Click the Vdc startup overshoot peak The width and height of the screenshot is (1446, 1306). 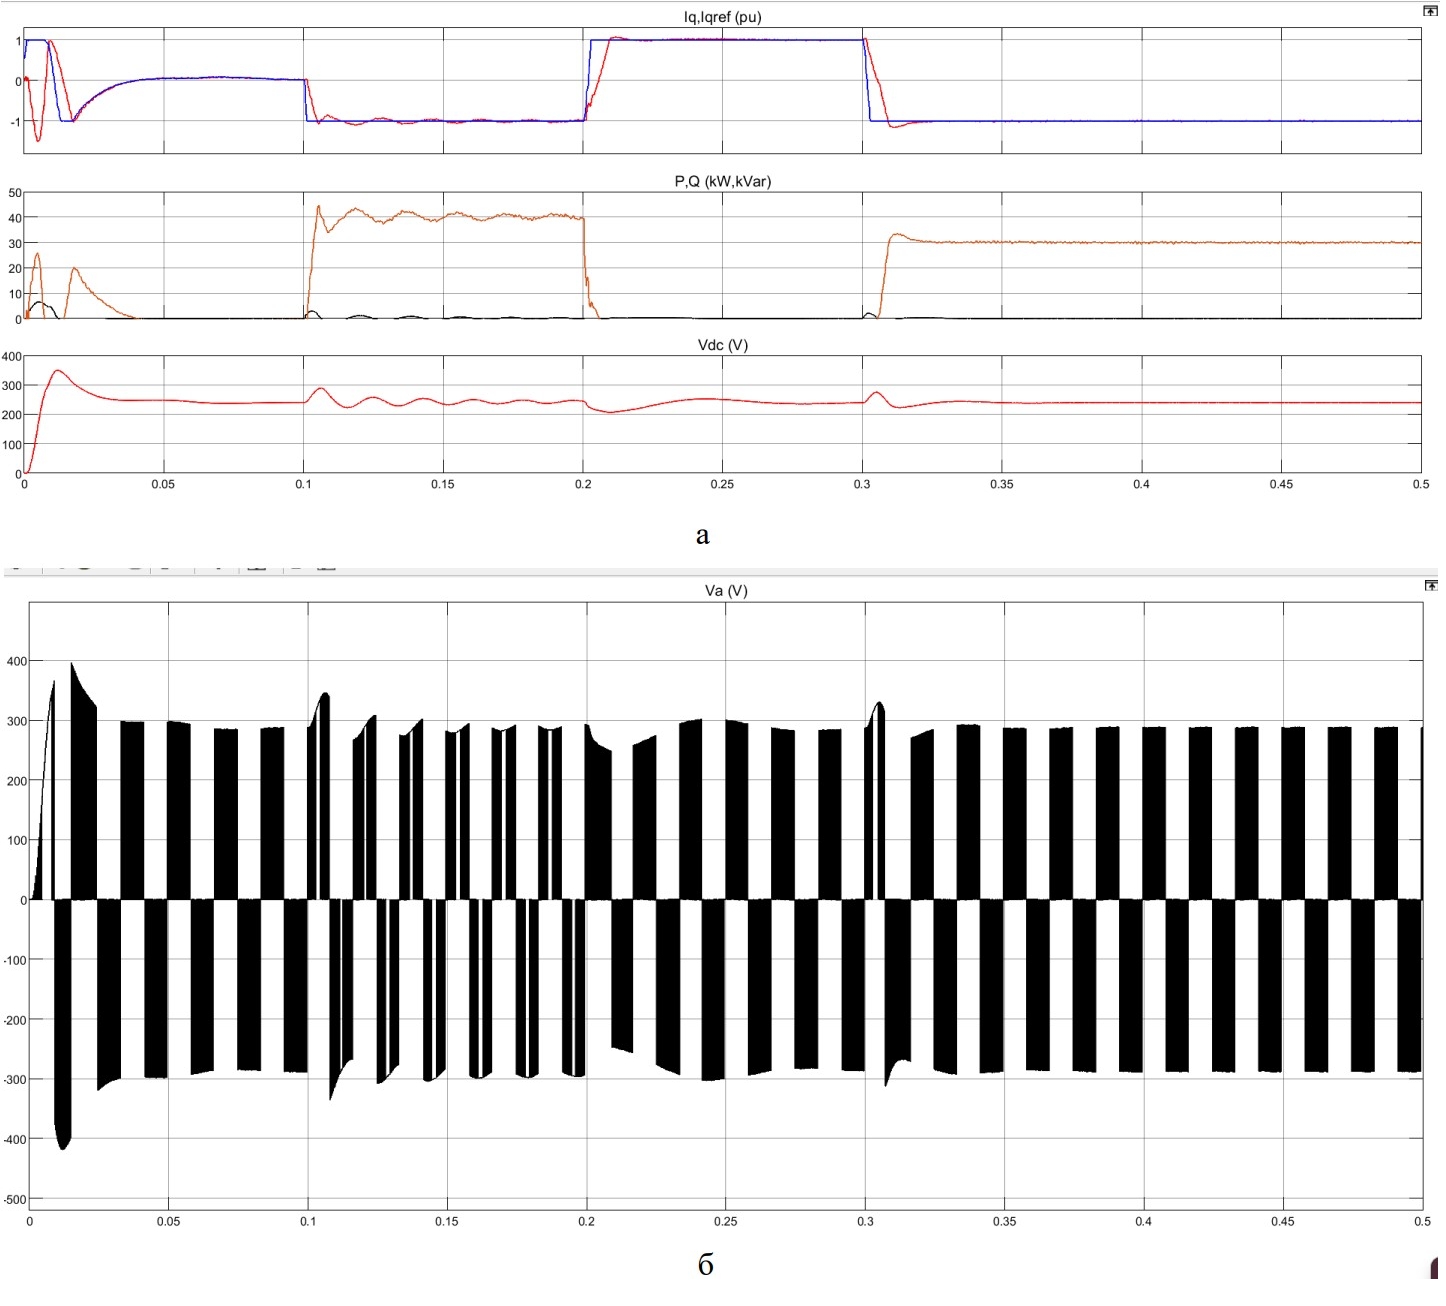(x=58, y=371)
